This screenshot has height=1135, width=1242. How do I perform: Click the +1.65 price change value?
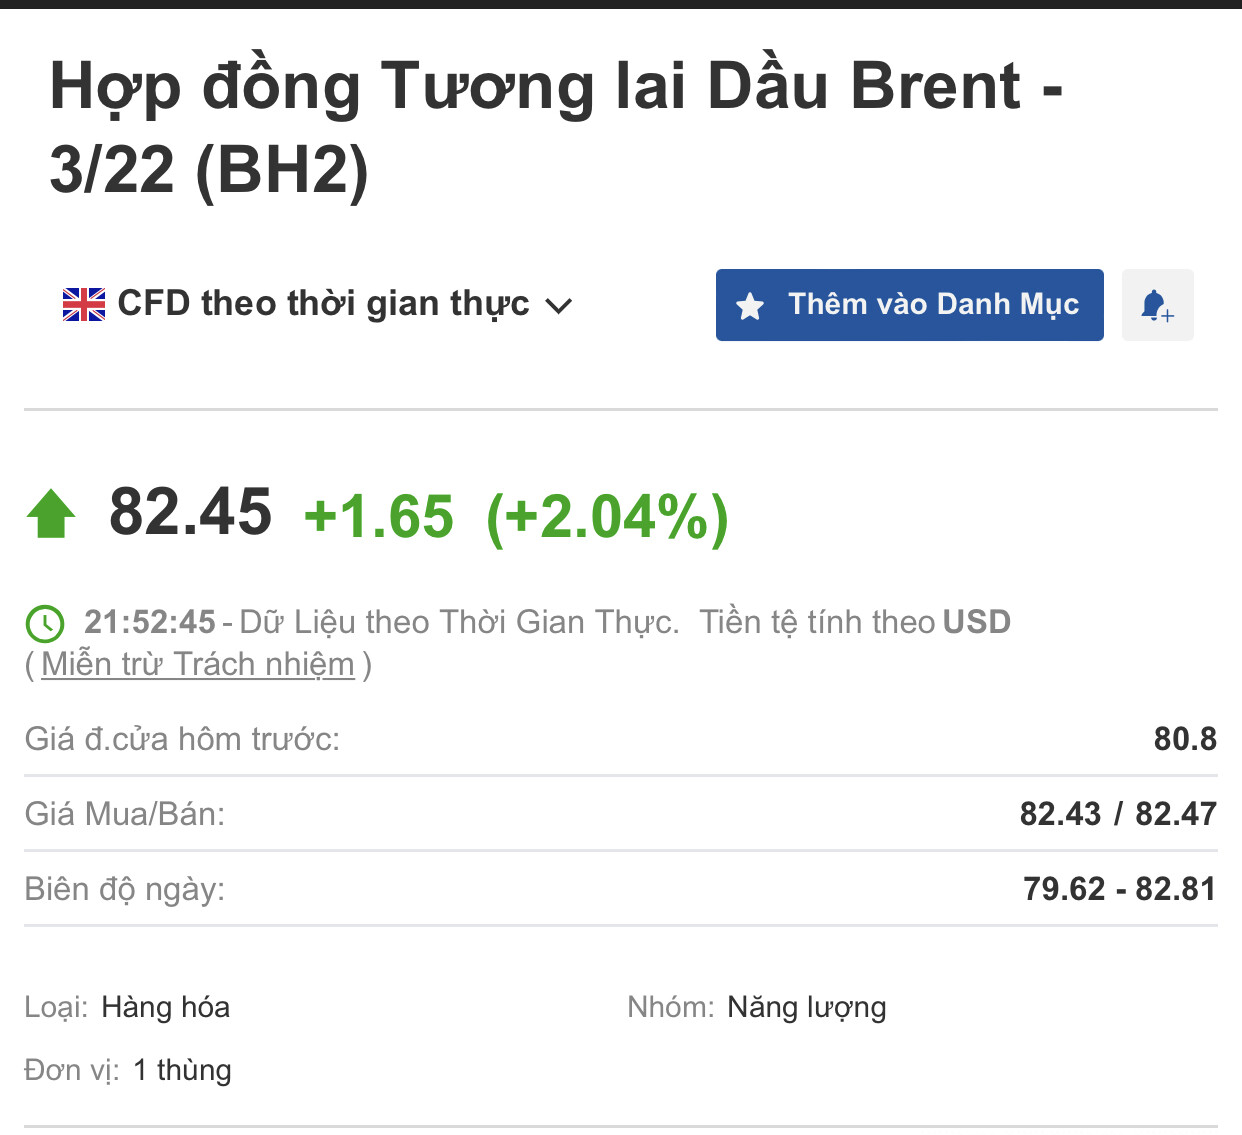[x=378, y=517]
